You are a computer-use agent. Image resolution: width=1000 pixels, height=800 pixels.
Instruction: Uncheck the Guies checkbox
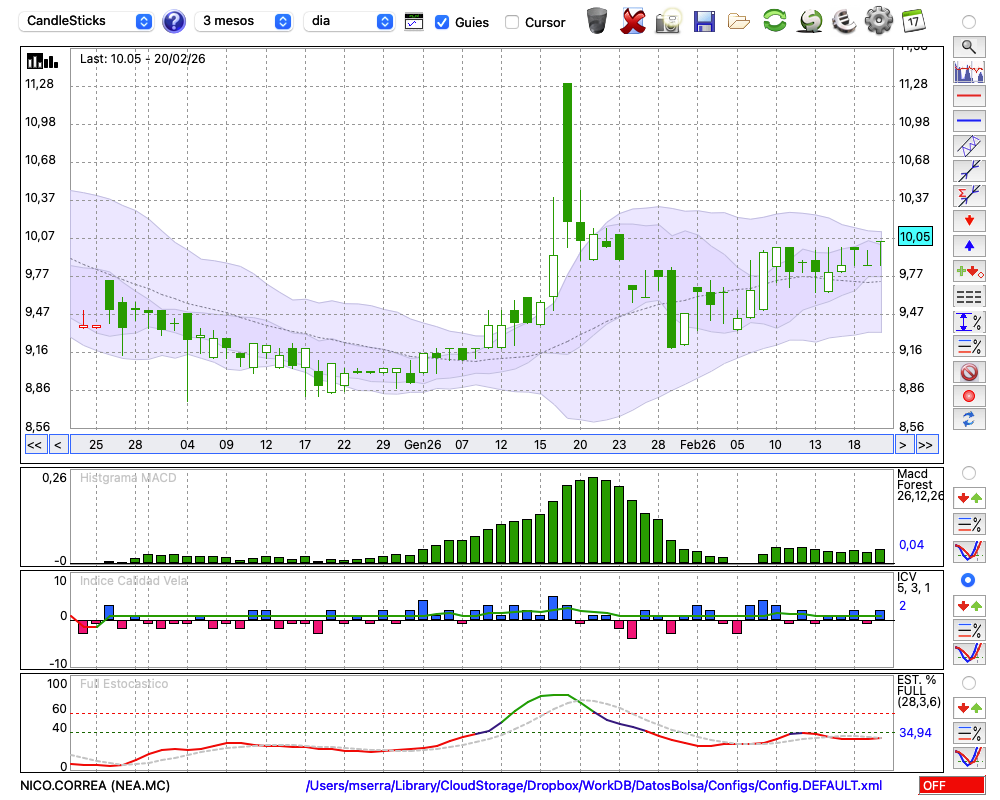442,22
